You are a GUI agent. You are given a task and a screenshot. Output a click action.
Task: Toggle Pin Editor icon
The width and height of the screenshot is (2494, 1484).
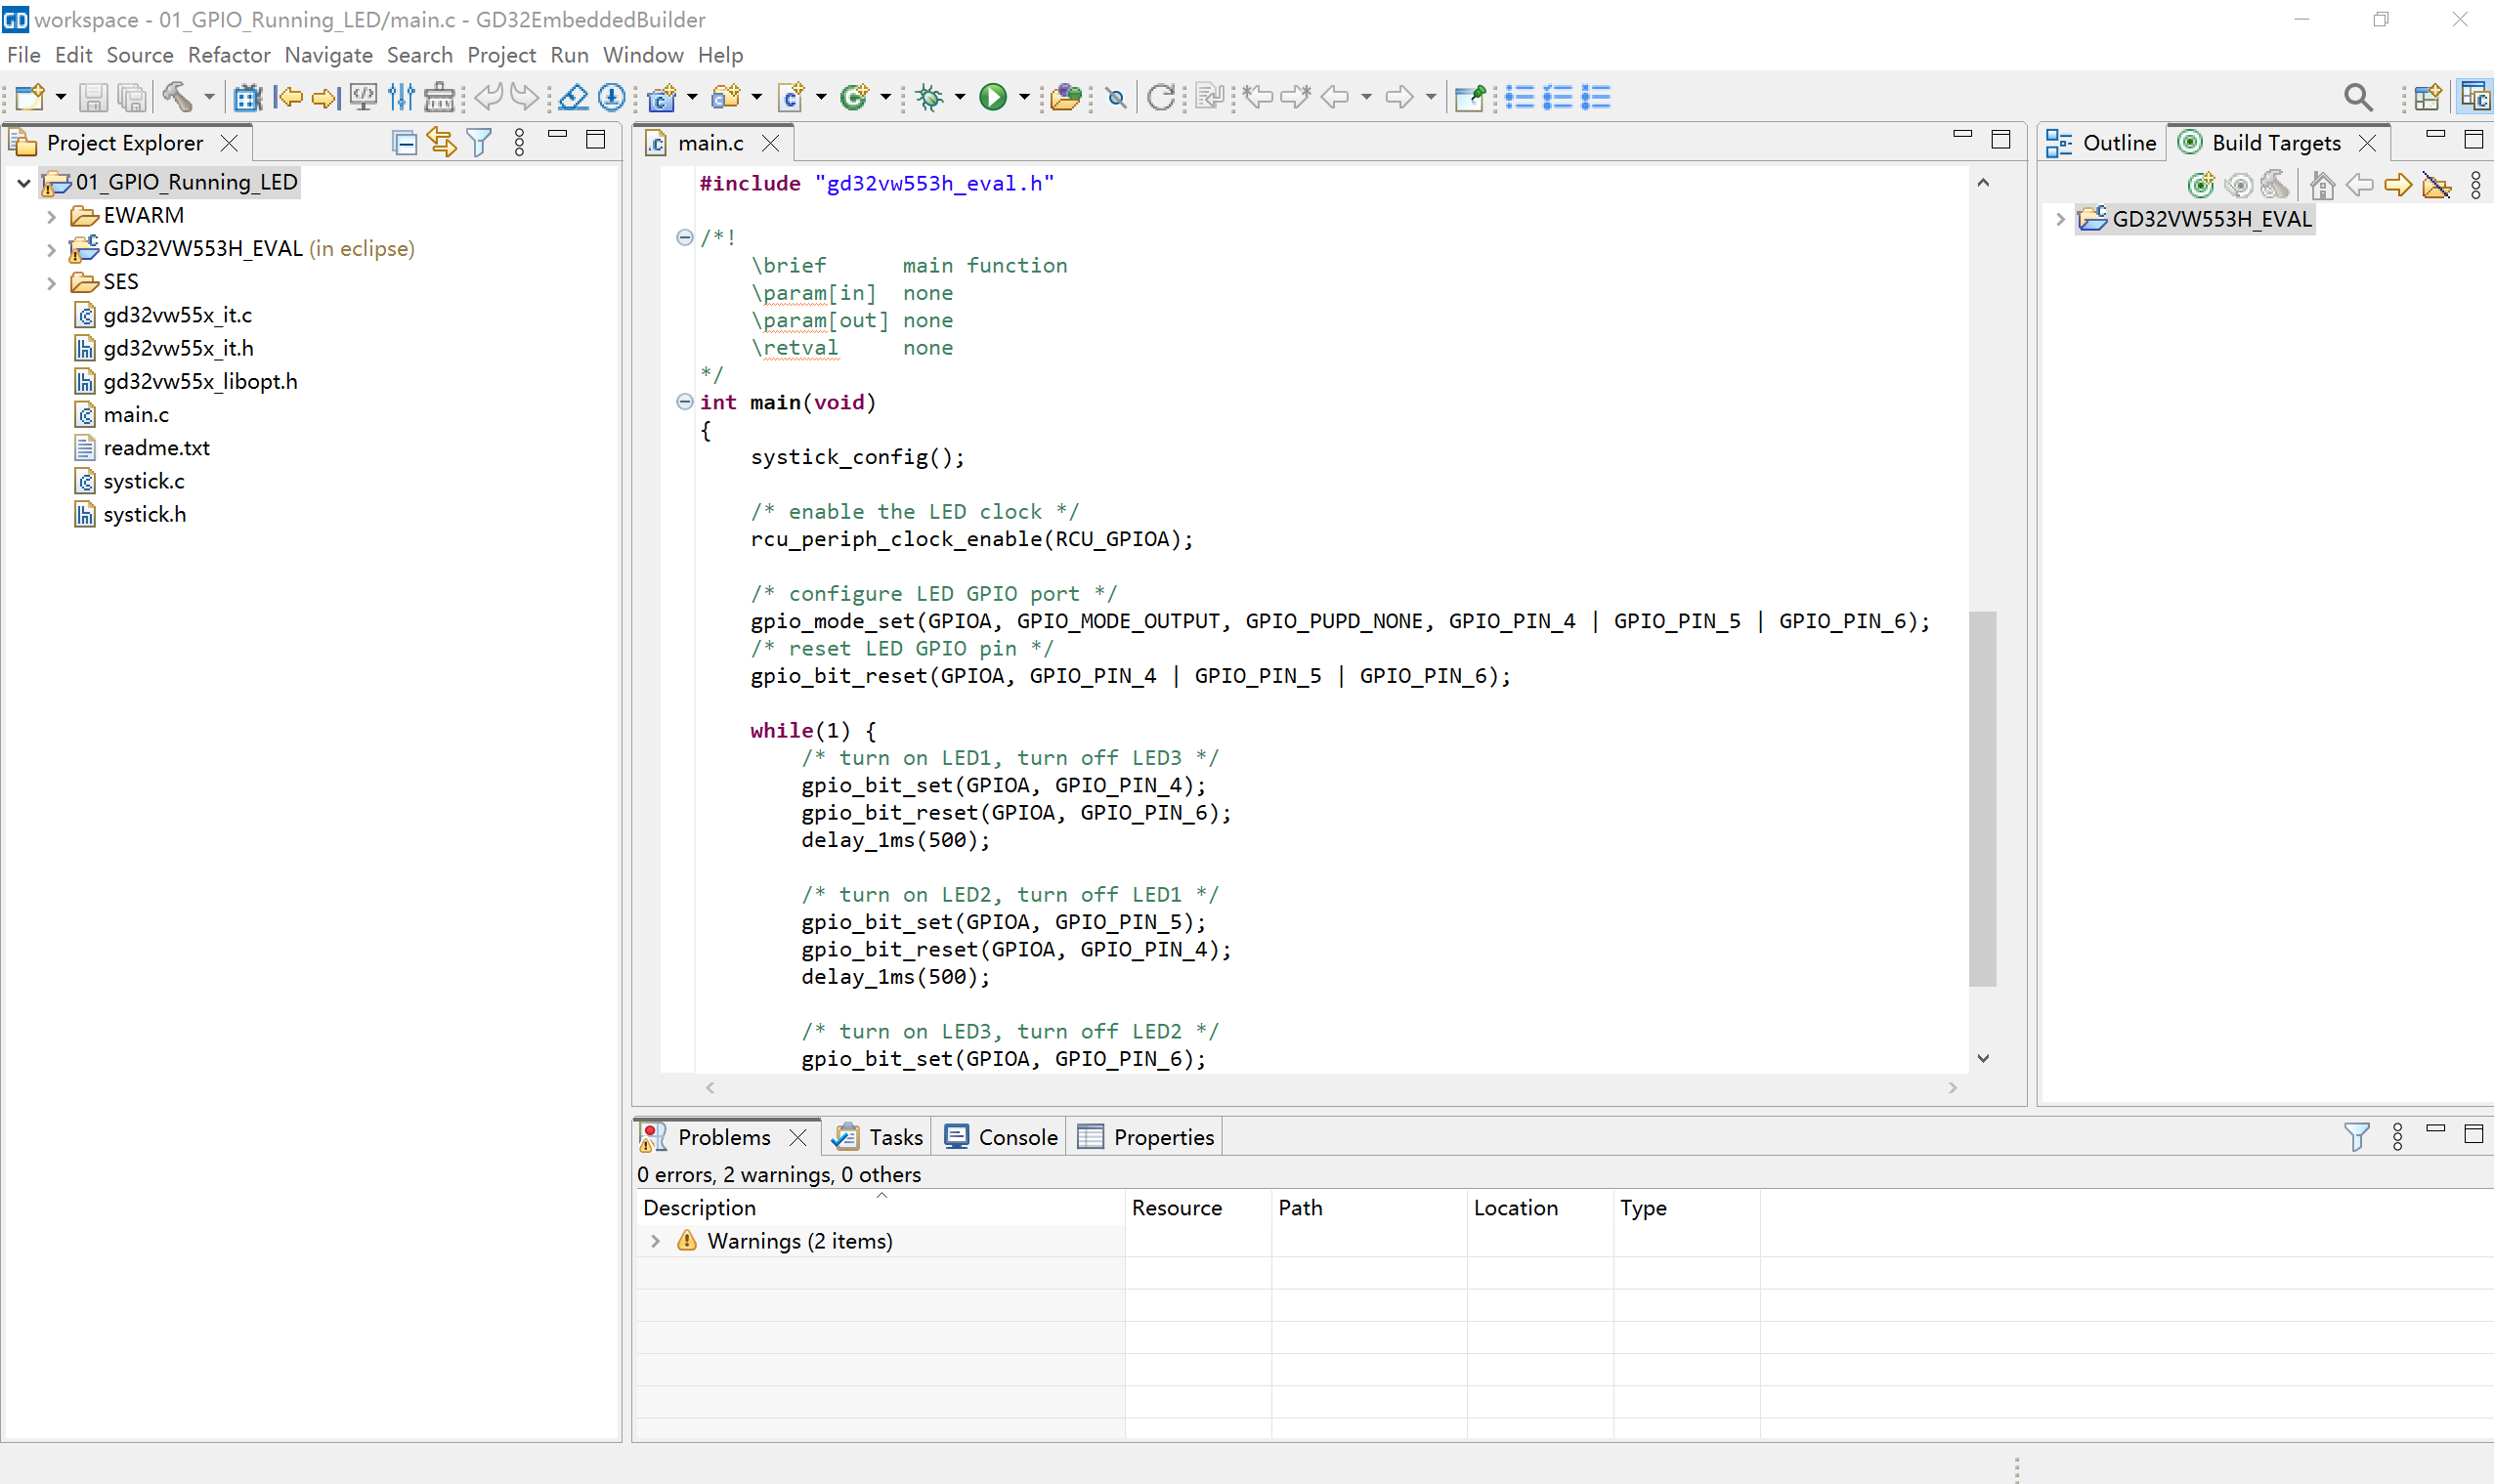(1470, 97)
